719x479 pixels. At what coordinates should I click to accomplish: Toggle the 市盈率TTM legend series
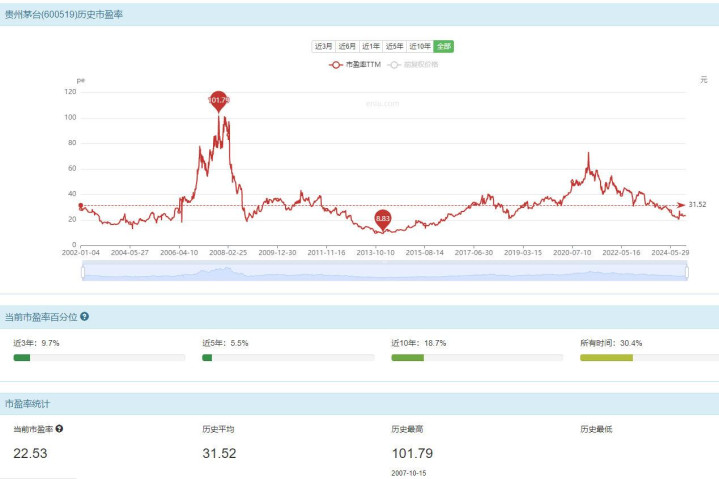[x=355, y=65]
